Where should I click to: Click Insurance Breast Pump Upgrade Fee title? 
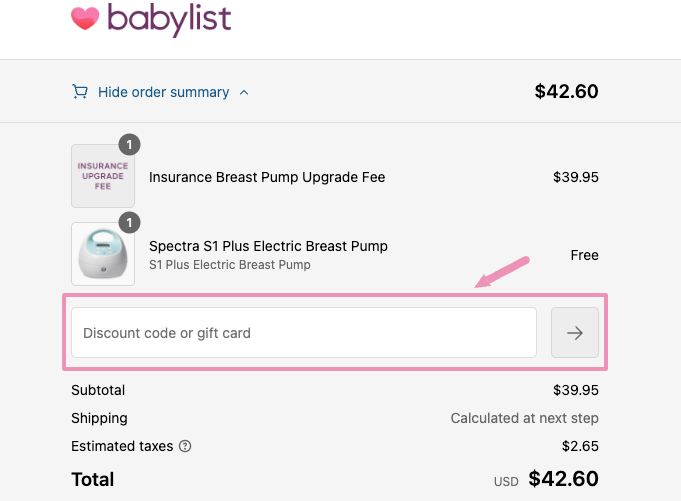click(267, 177)
